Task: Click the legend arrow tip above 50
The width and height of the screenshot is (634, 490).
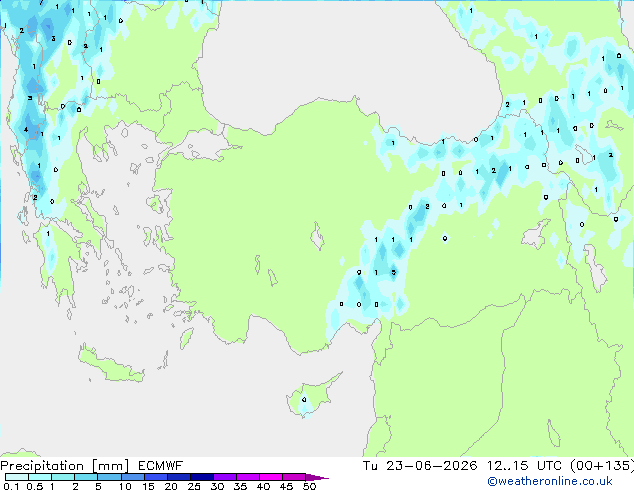Action: 317,477
